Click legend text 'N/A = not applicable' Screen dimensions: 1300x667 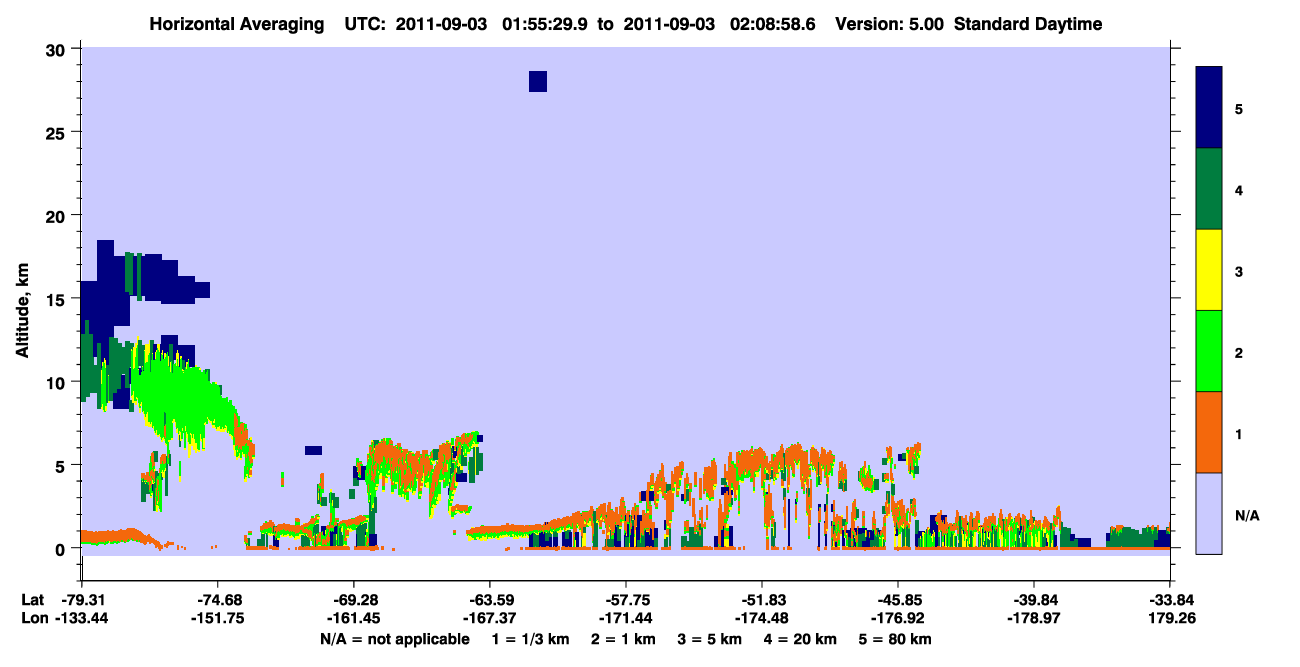[x=394, y=639]
